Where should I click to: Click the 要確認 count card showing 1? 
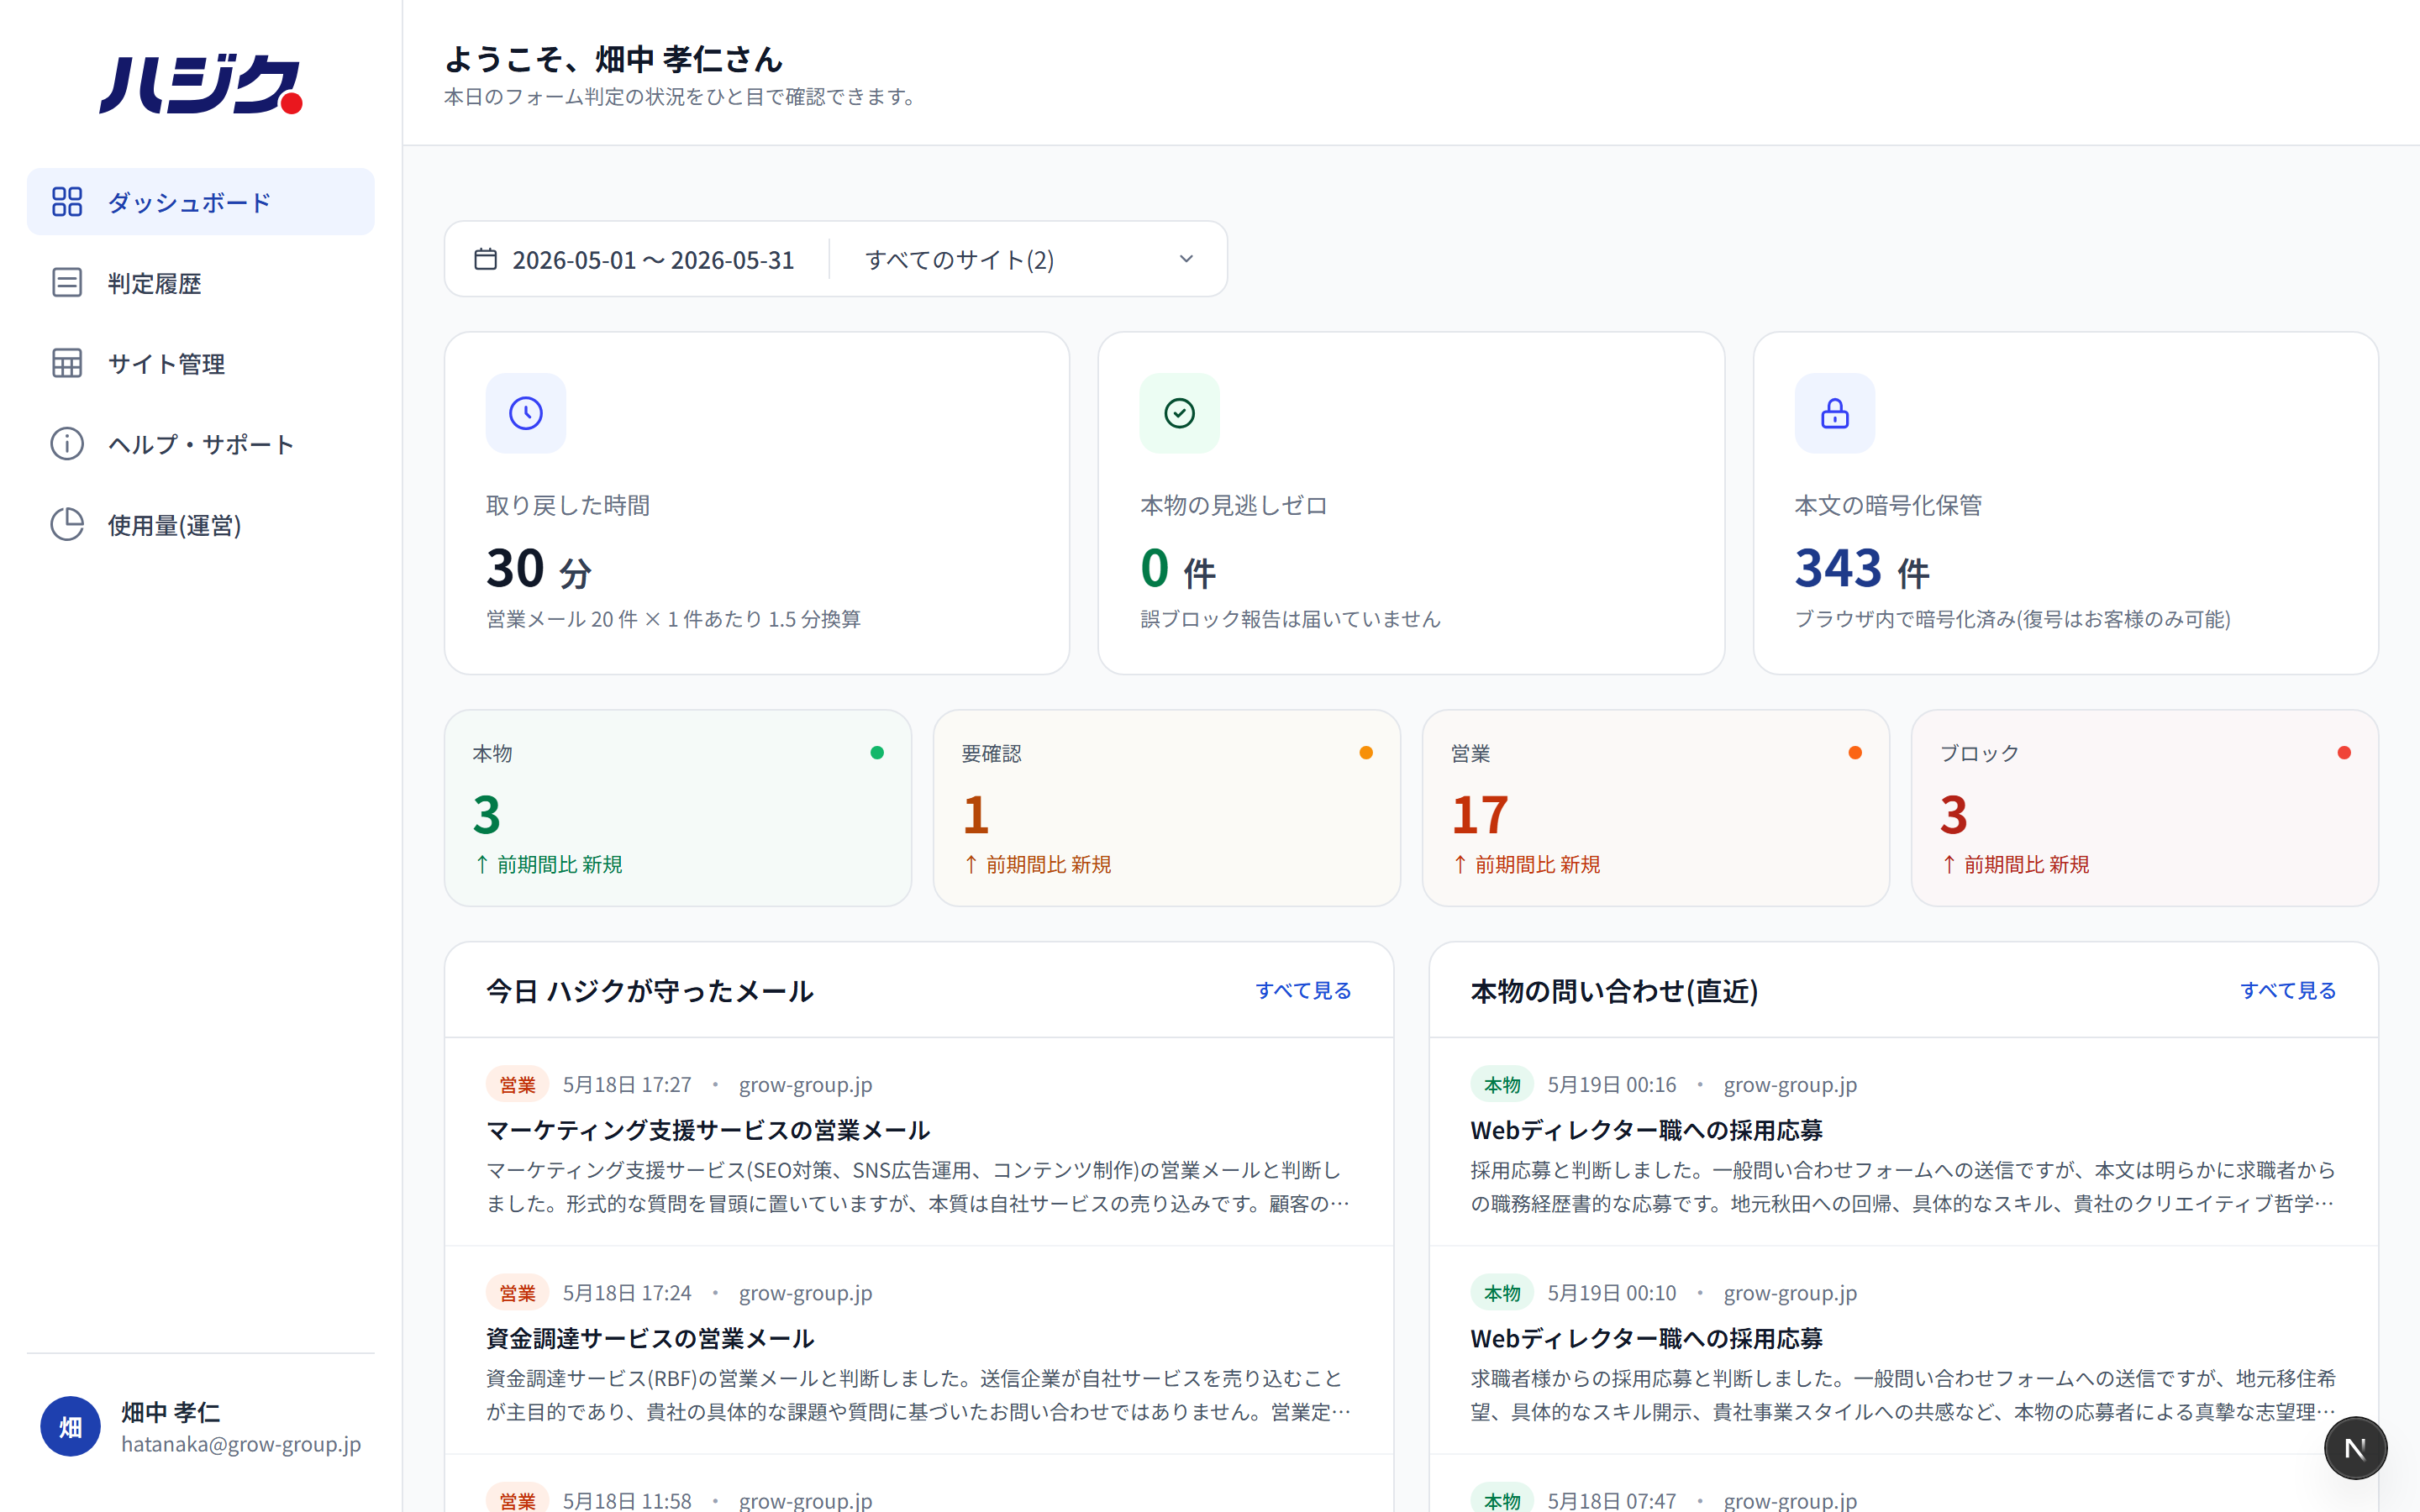tap(1167, 808)
